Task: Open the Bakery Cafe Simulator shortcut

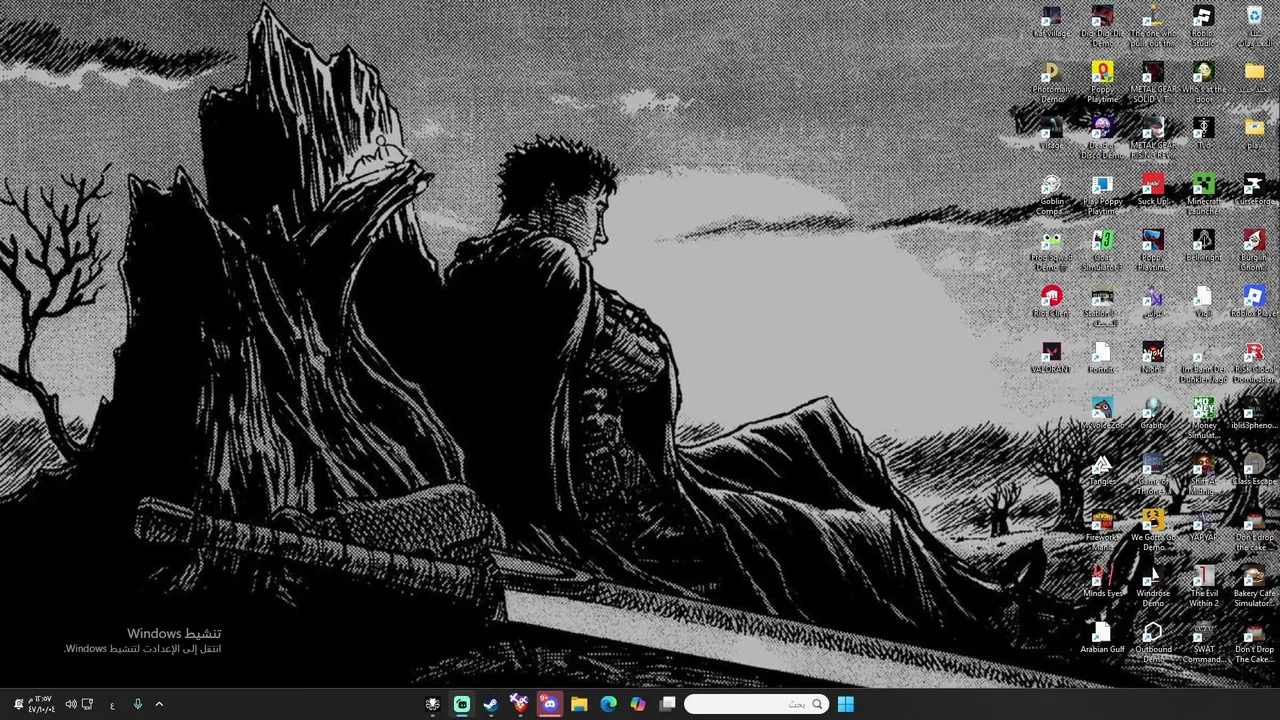Action: (x=1254, y=587)
